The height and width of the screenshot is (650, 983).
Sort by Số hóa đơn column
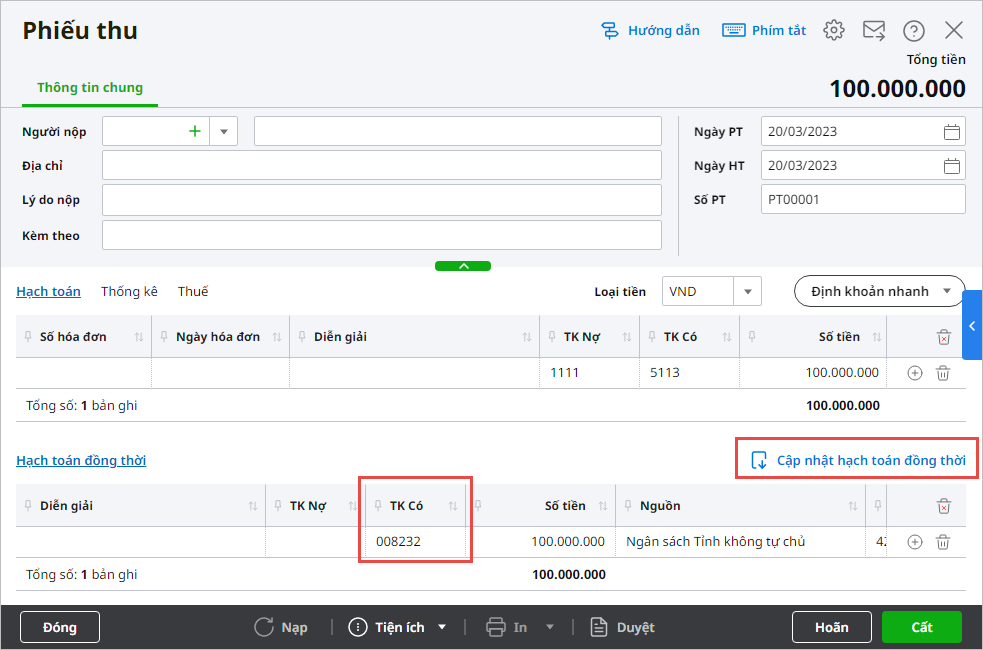pyautogui.click(x=139, y=337)
